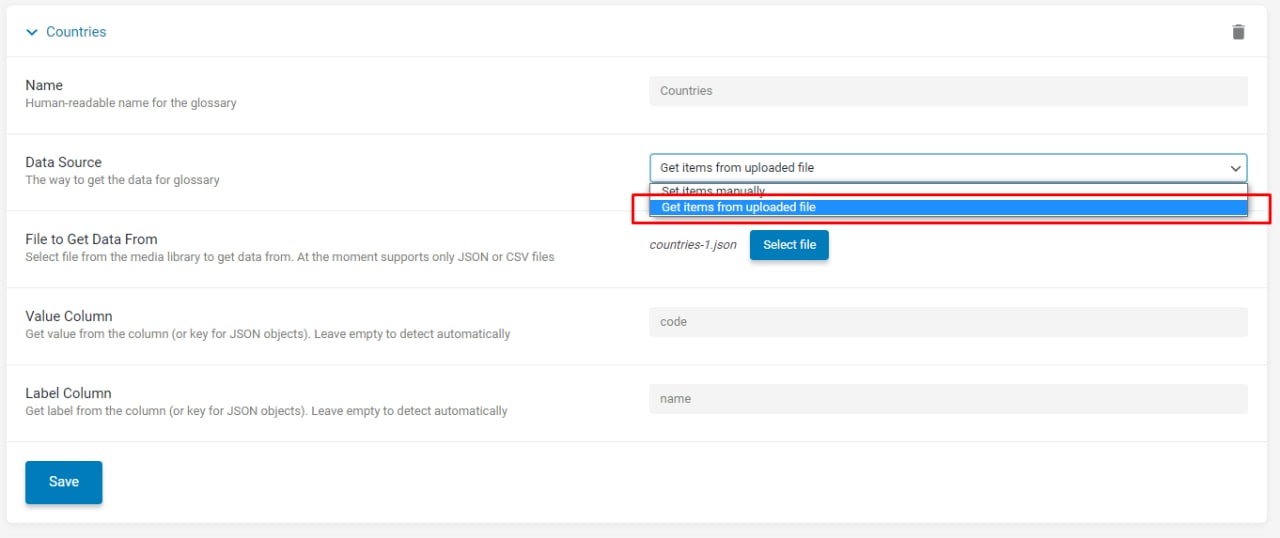1280x538 pixels.
Task: Focus the Value Column input field
Action: [x=948, y=322]
